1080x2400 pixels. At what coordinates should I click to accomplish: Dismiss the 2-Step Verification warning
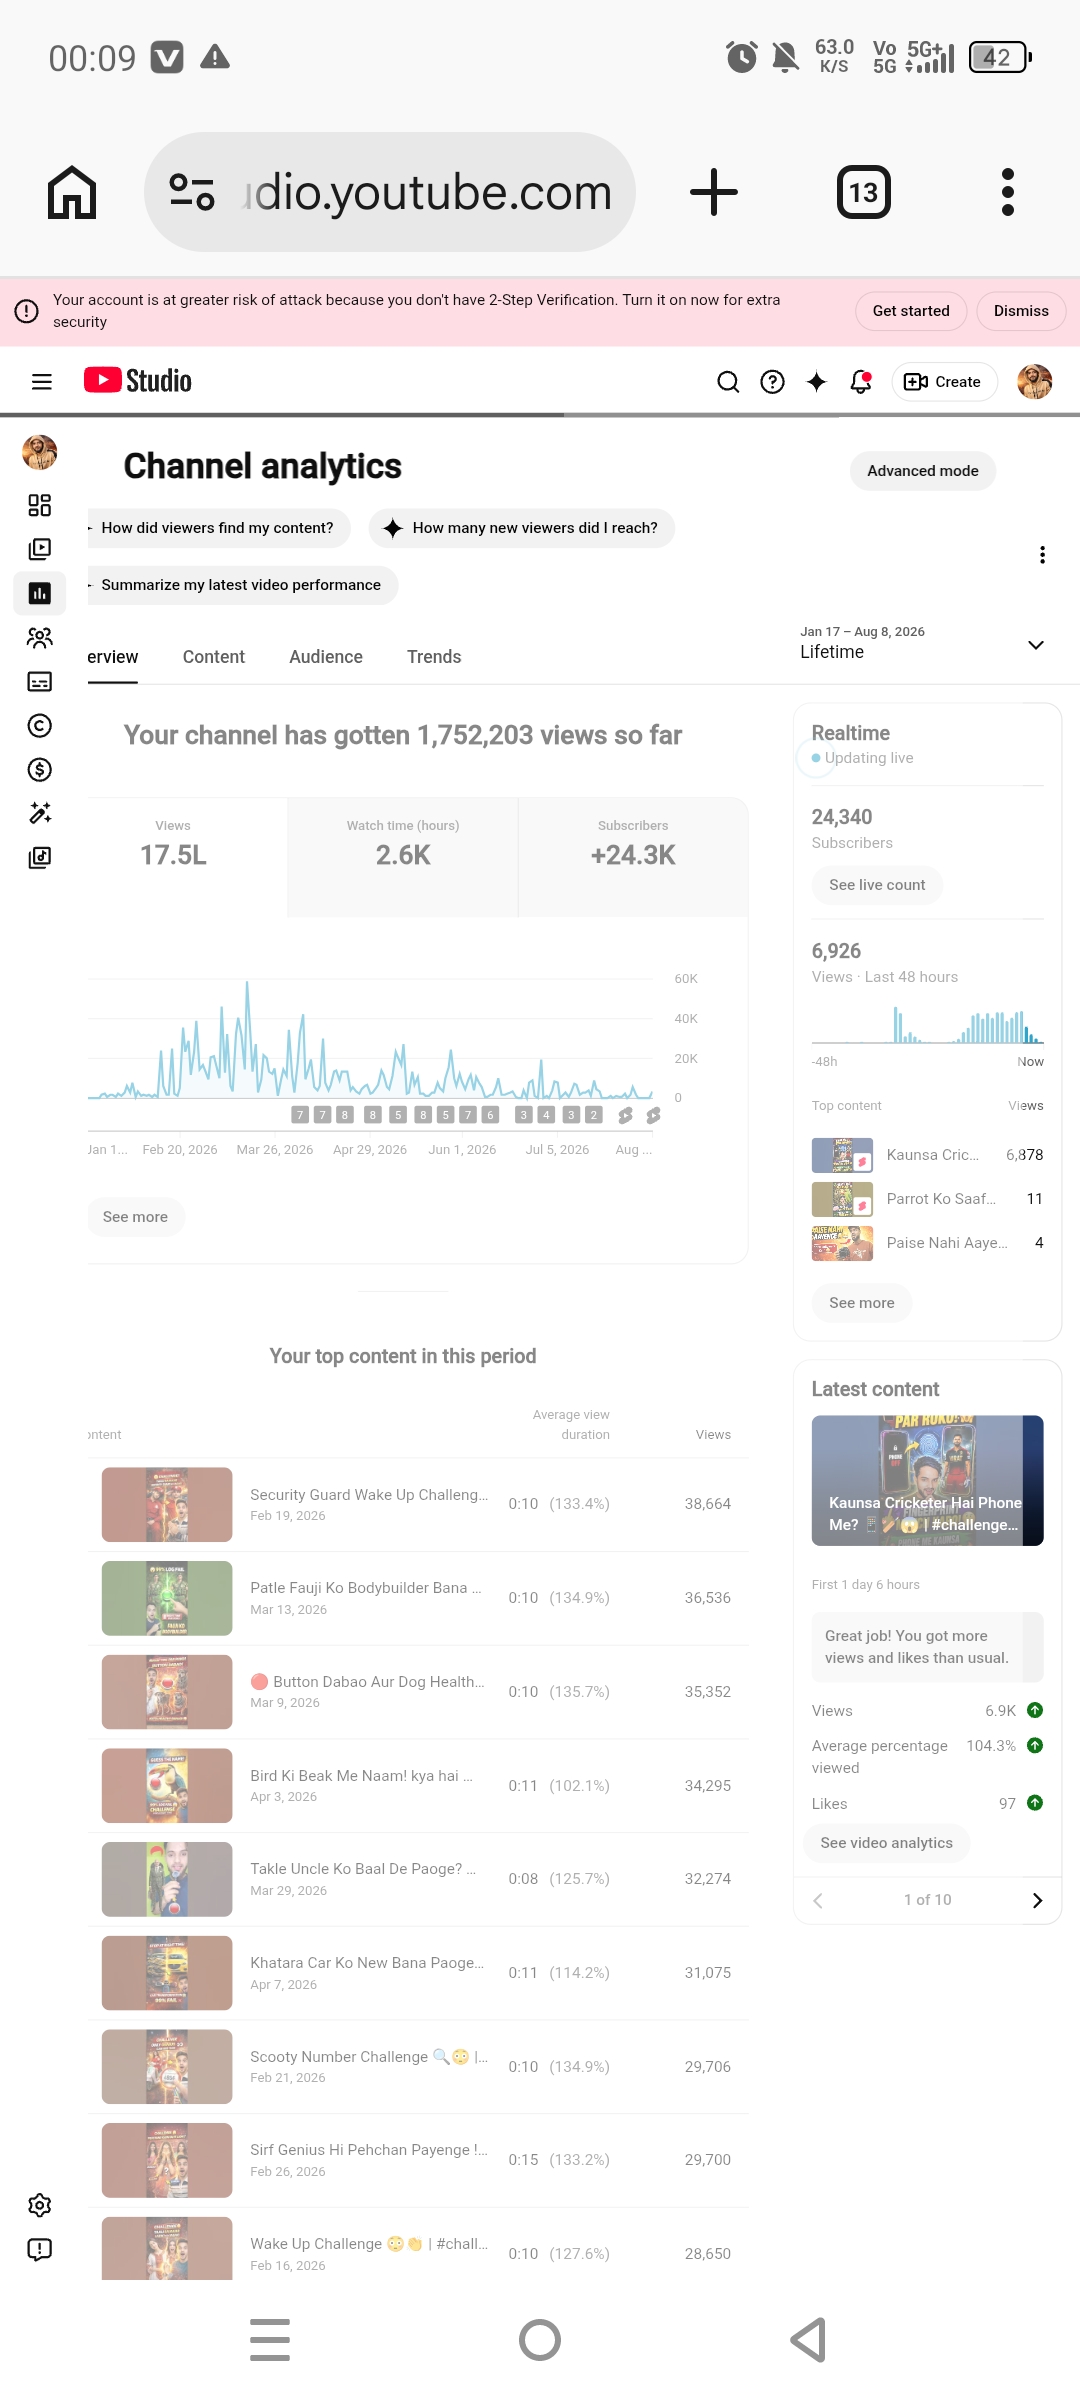[1021, 311]
